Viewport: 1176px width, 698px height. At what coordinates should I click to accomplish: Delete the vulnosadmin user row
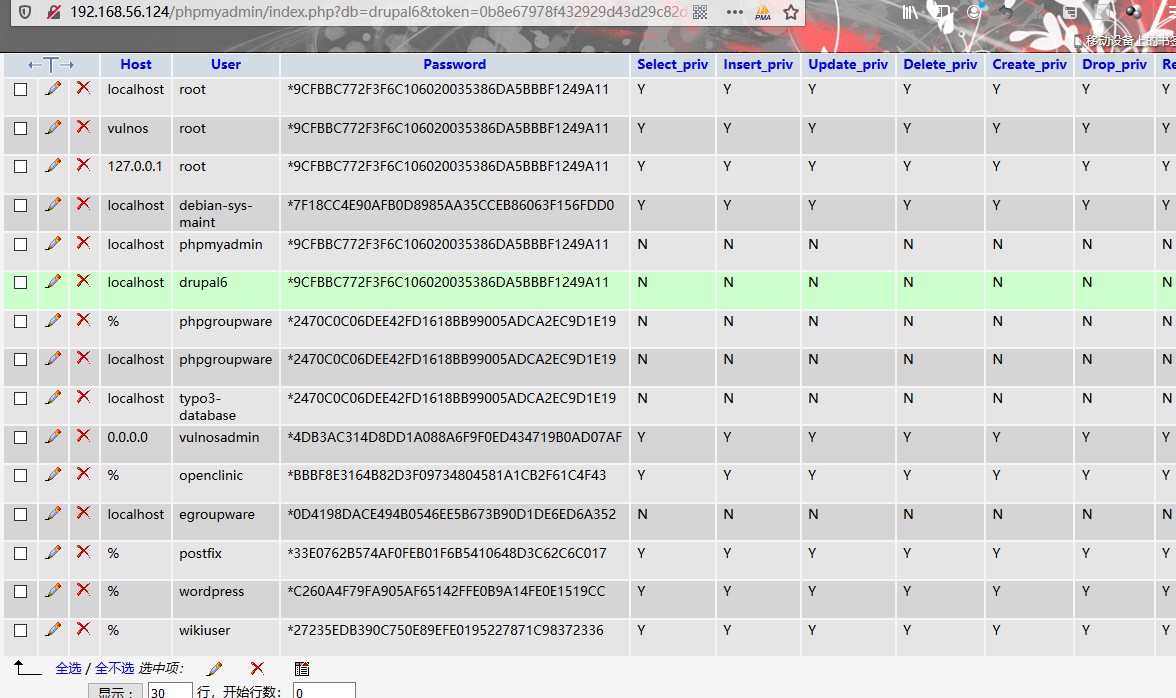[83, 436]
